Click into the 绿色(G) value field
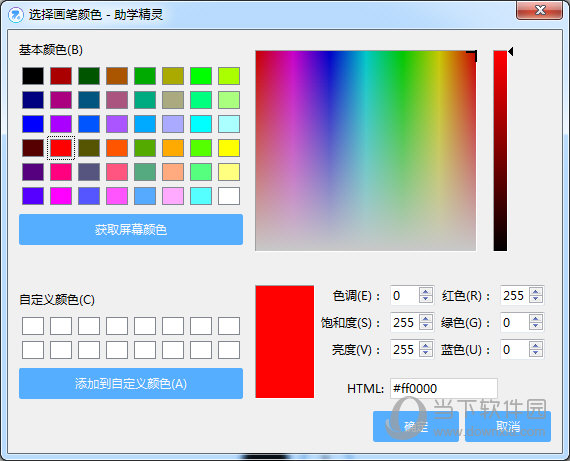 [x=515, y=322]
